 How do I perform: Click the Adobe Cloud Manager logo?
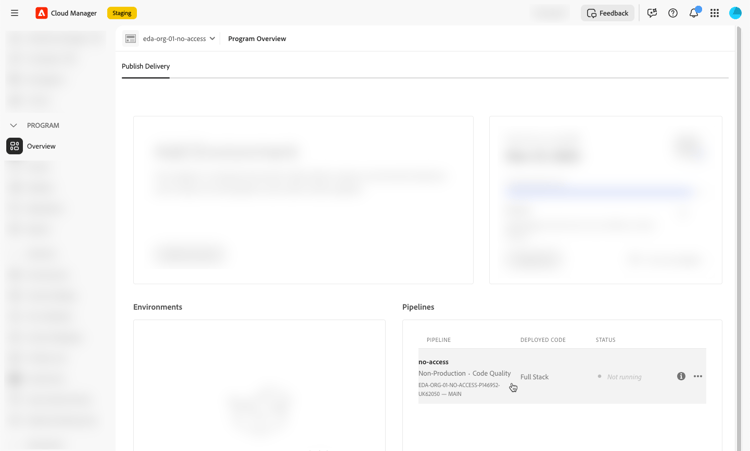coord(42,13)
